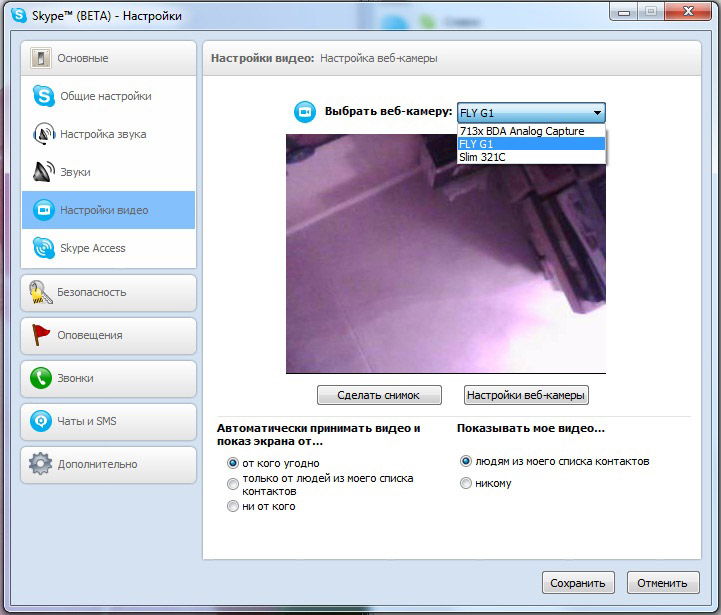
Task: Go to Настройка звука page
Action: pyautogui.click(x=109, y=134)
